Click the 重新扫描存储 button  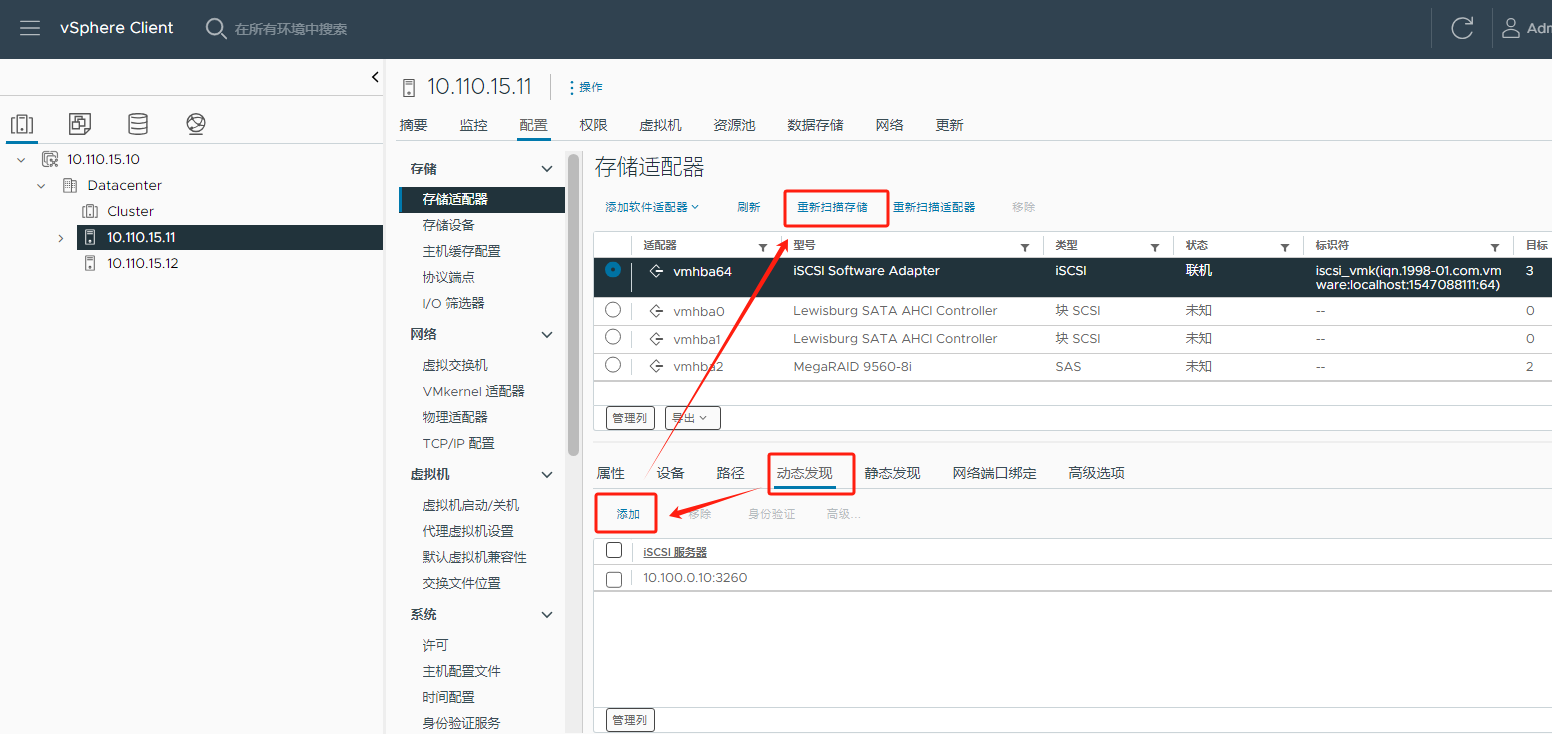831,208
